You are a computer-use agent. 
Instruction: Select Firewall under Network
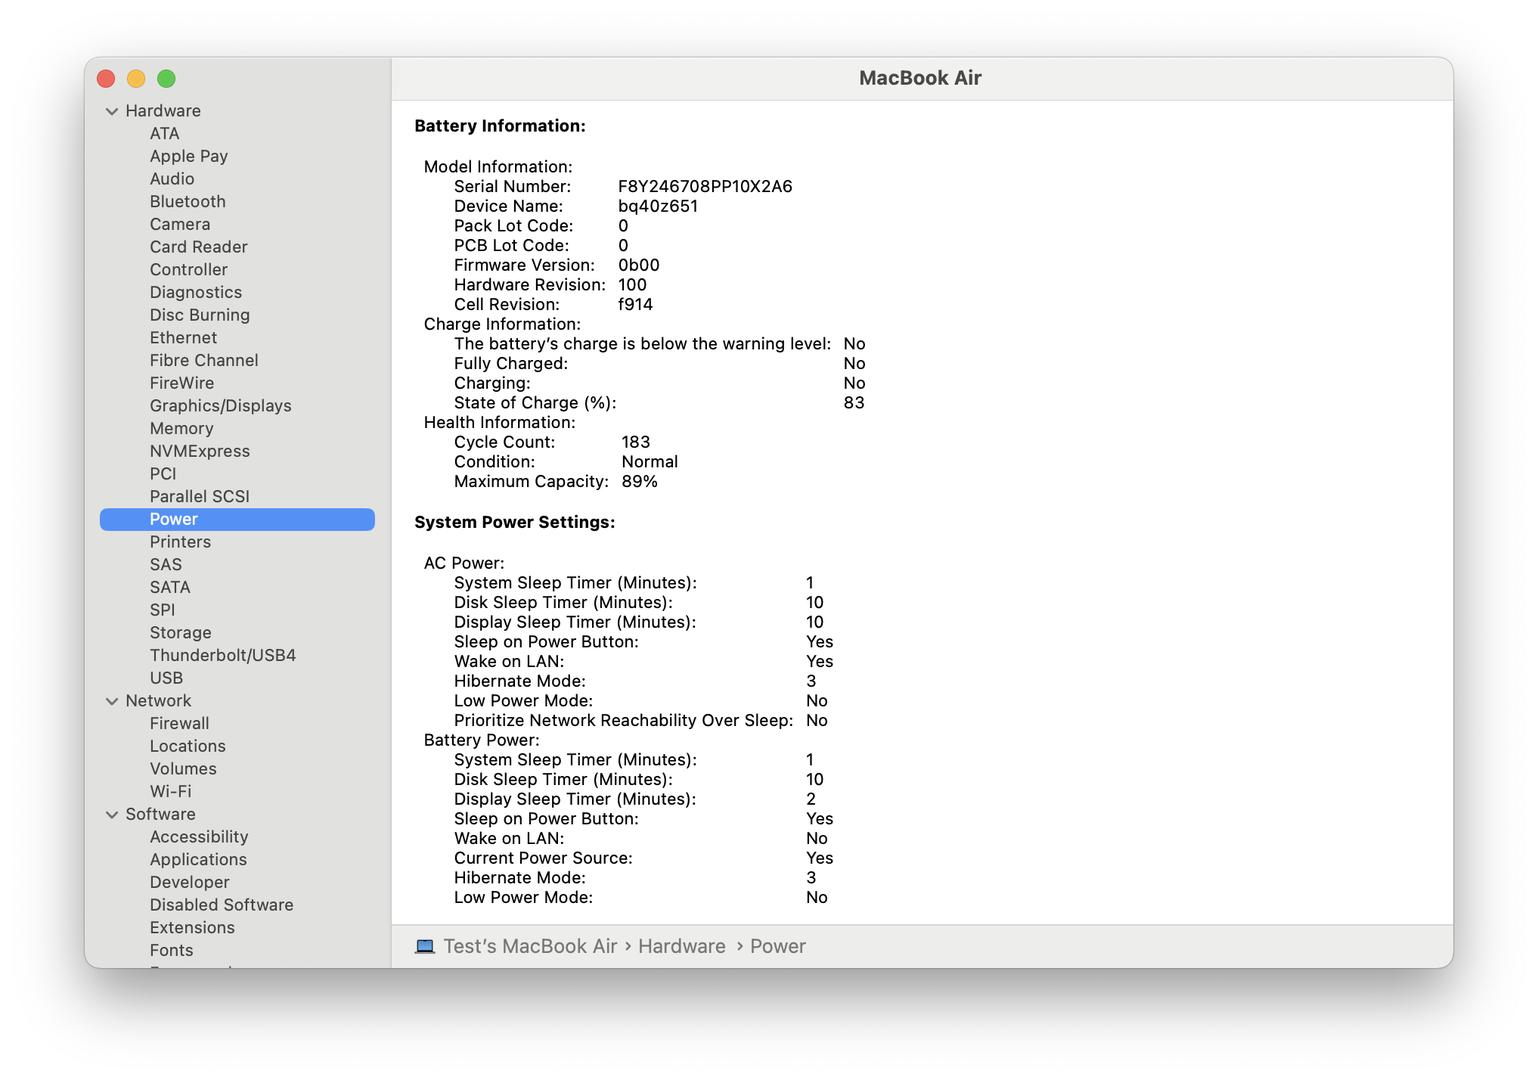pyautogui.click(x=179, y=723)
